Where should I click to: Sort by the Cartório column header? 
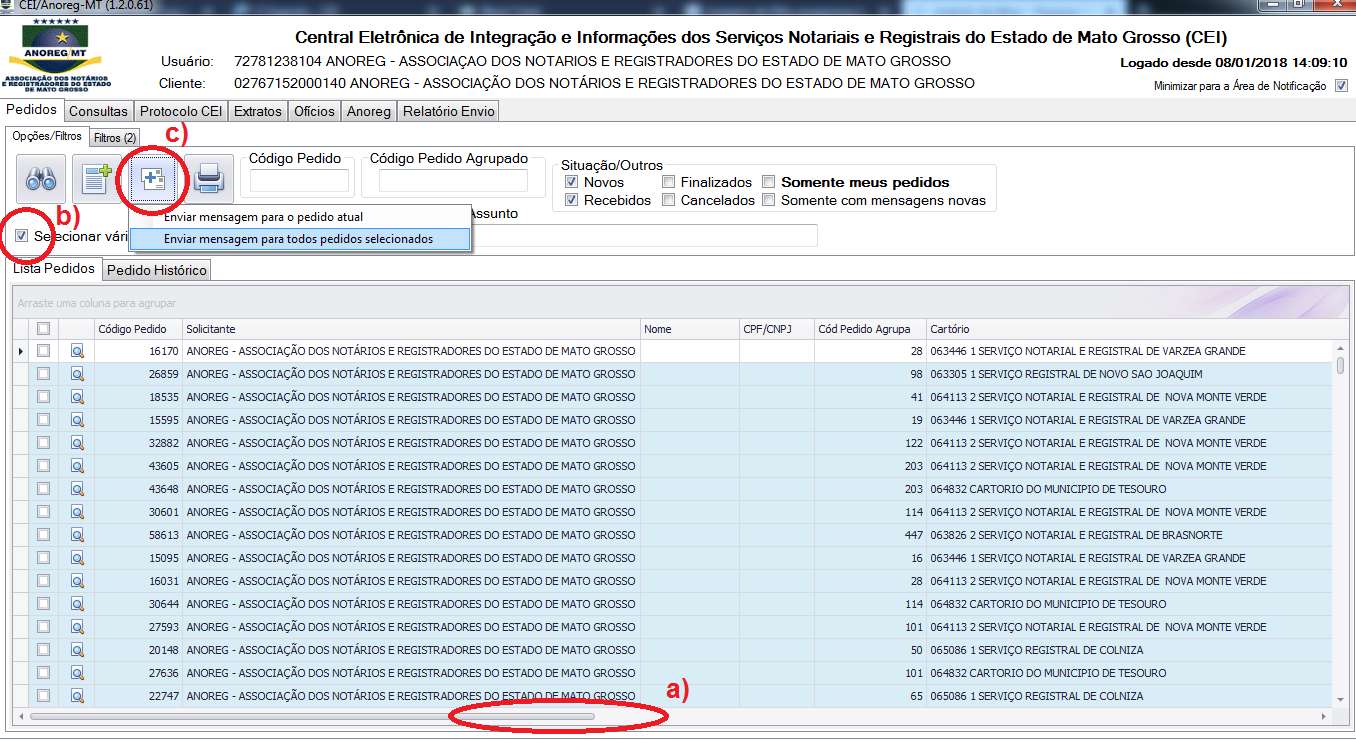(1130, 329)
